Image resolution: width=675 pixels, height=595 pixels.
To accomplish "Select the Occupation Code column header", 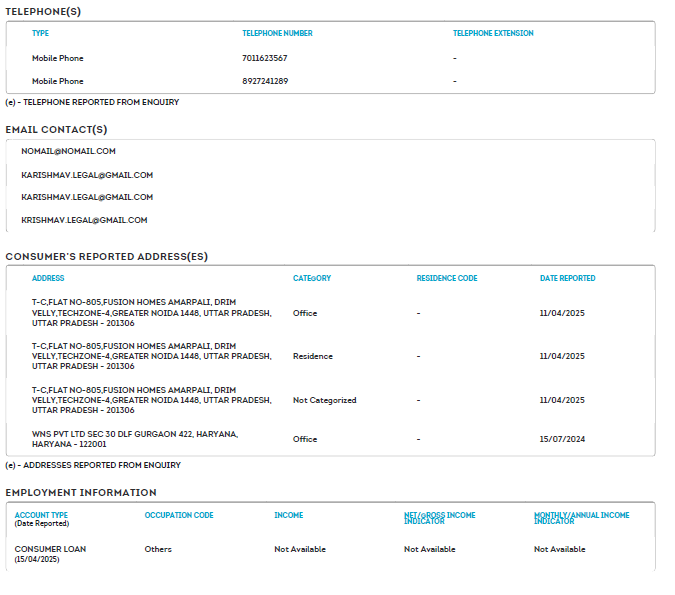I will pyautogui.click(x=179, y=515).
